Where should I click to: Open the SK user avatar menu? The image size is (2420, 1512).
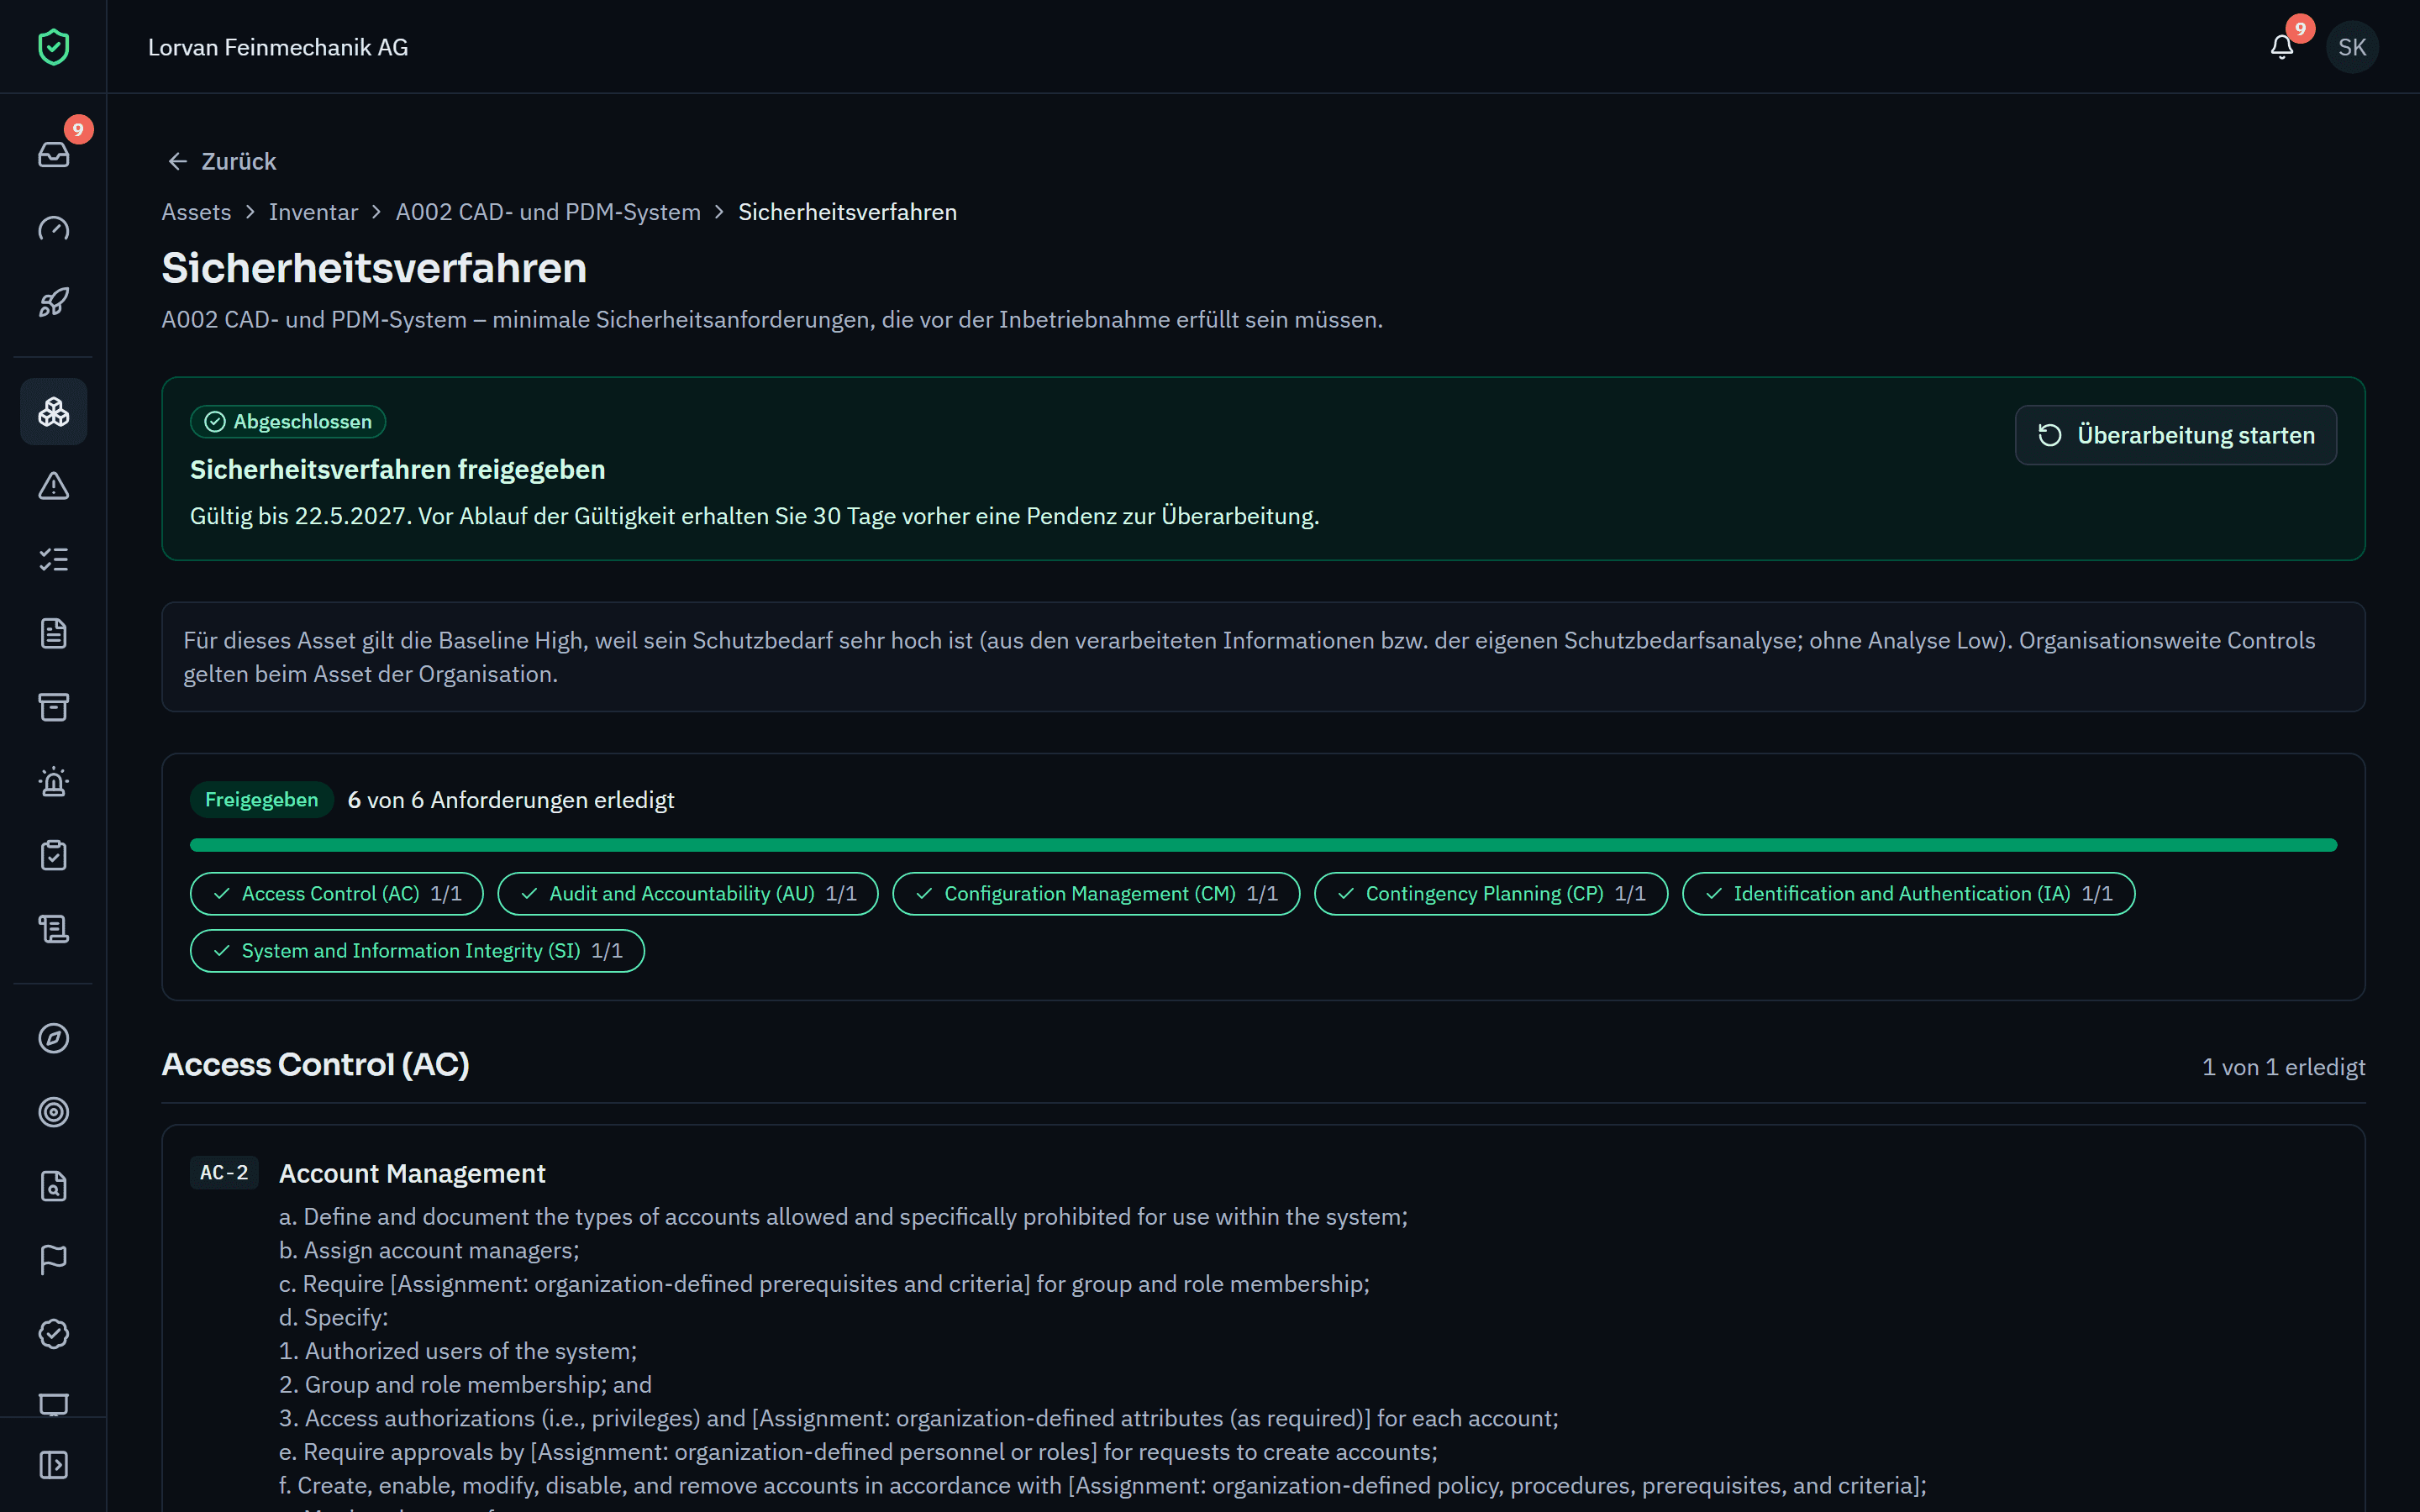pyautogui.click(x=2352, y=47)
